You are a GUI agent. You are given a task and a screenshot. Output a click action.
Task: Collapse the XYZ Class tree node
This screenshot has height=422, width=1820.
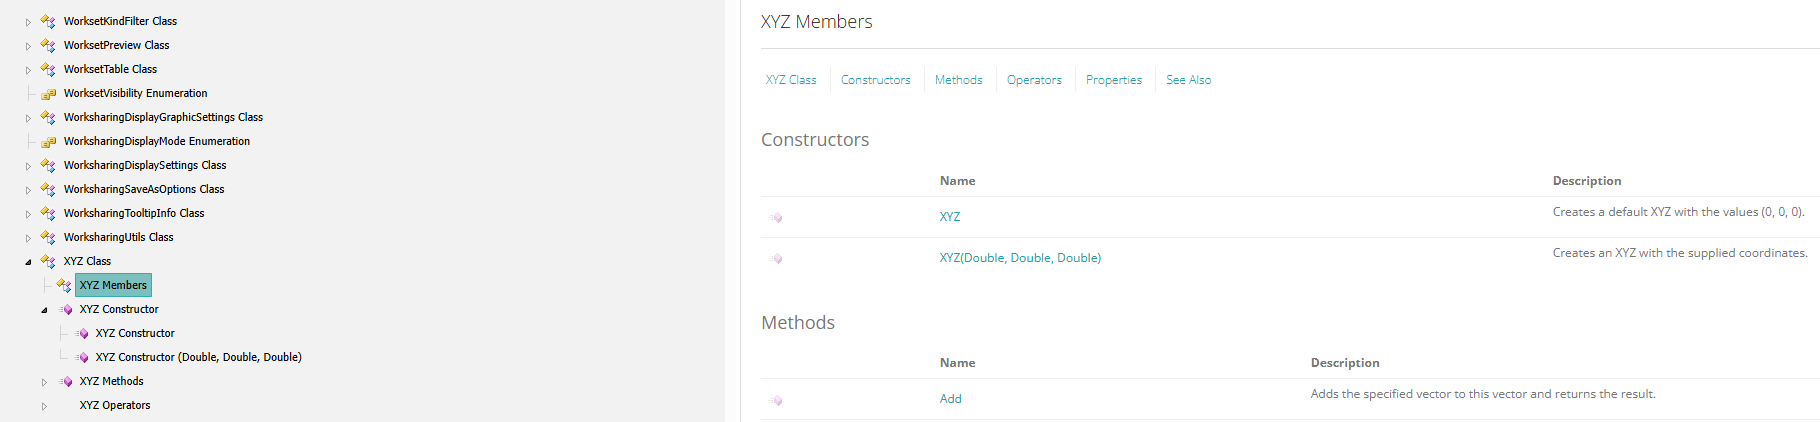28,262
